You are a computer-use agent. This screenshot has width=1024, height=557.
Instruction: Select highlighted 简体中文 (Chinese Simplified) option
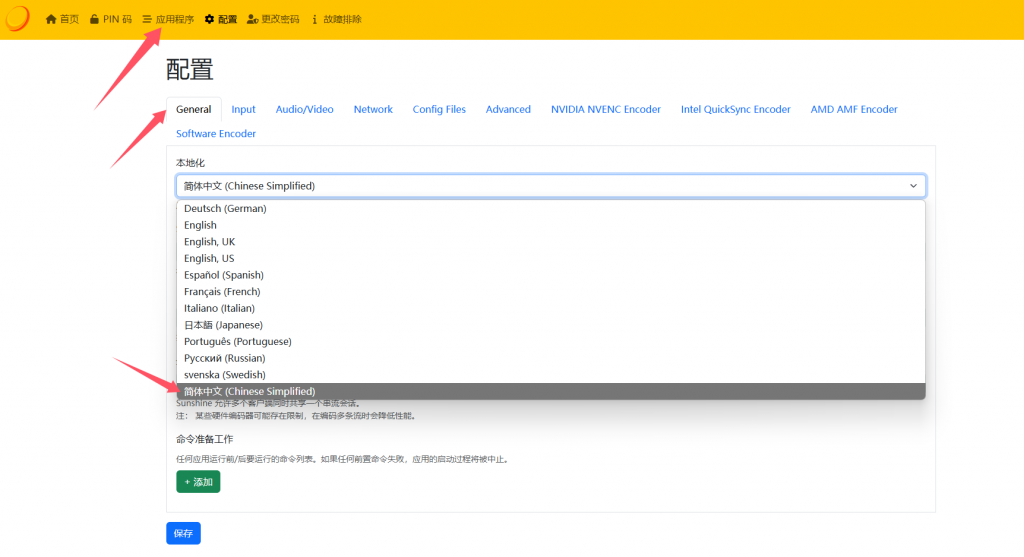coord(551,391)
